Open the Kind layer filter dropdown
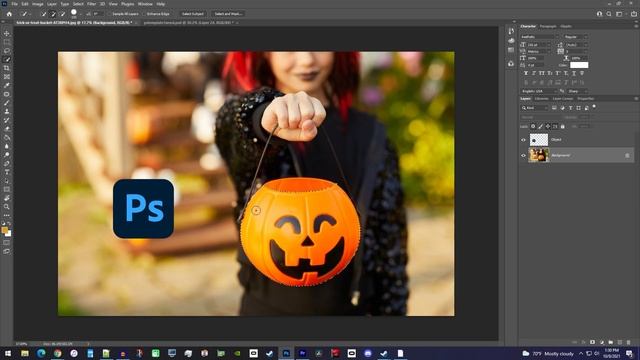Viewport: 640px width, 360px height. tap(534, 108)
